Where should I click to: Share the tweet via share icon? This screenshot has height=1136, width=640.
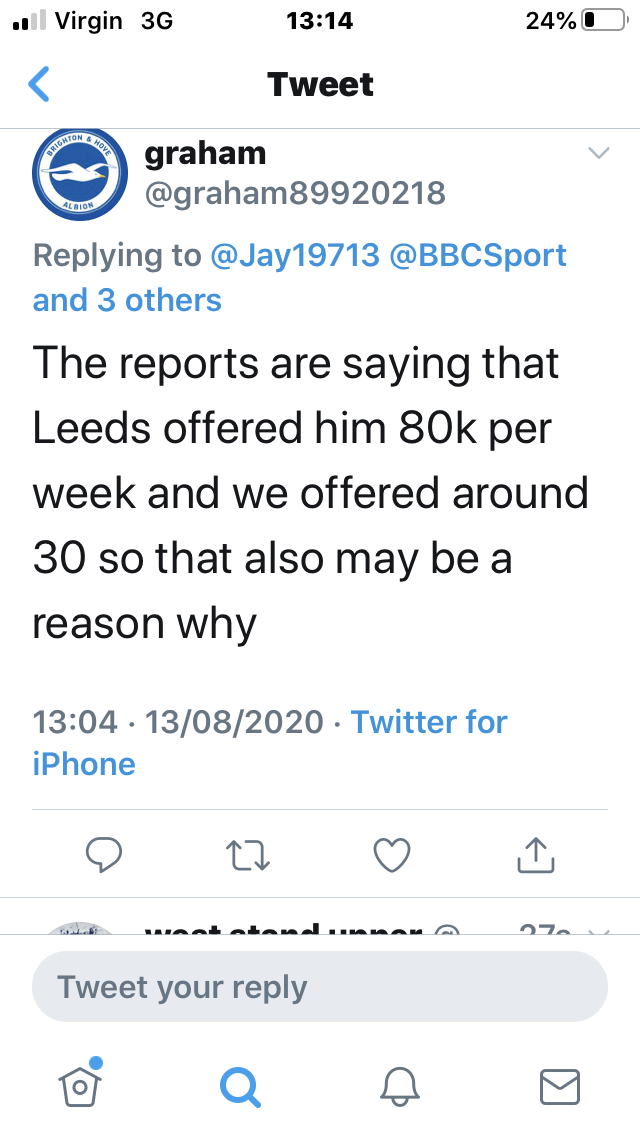[536, 854]
